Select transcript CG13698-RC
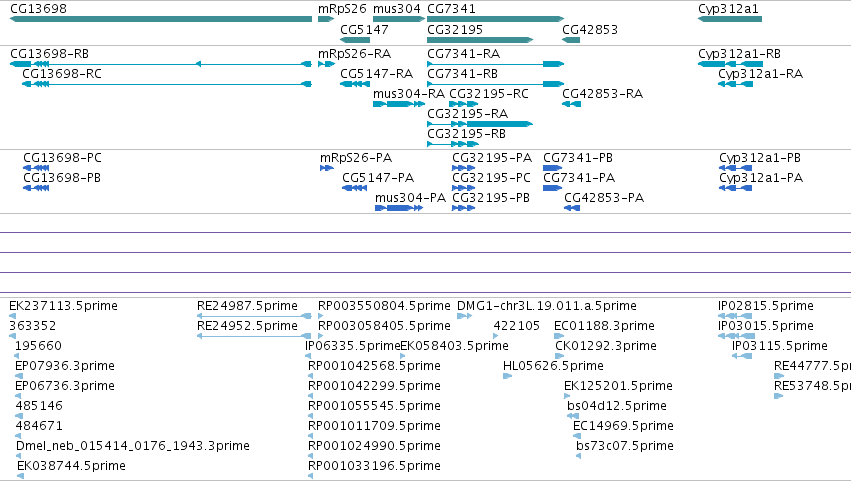 (x=167, y=84)
